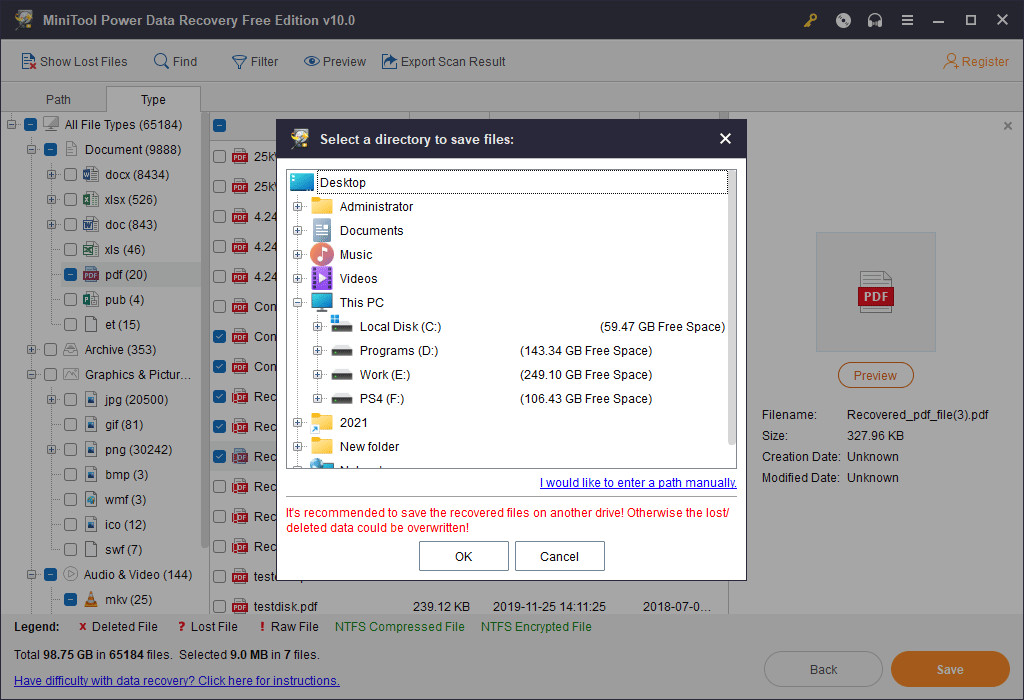Click the file type tree scrollbar

[204, 330]
